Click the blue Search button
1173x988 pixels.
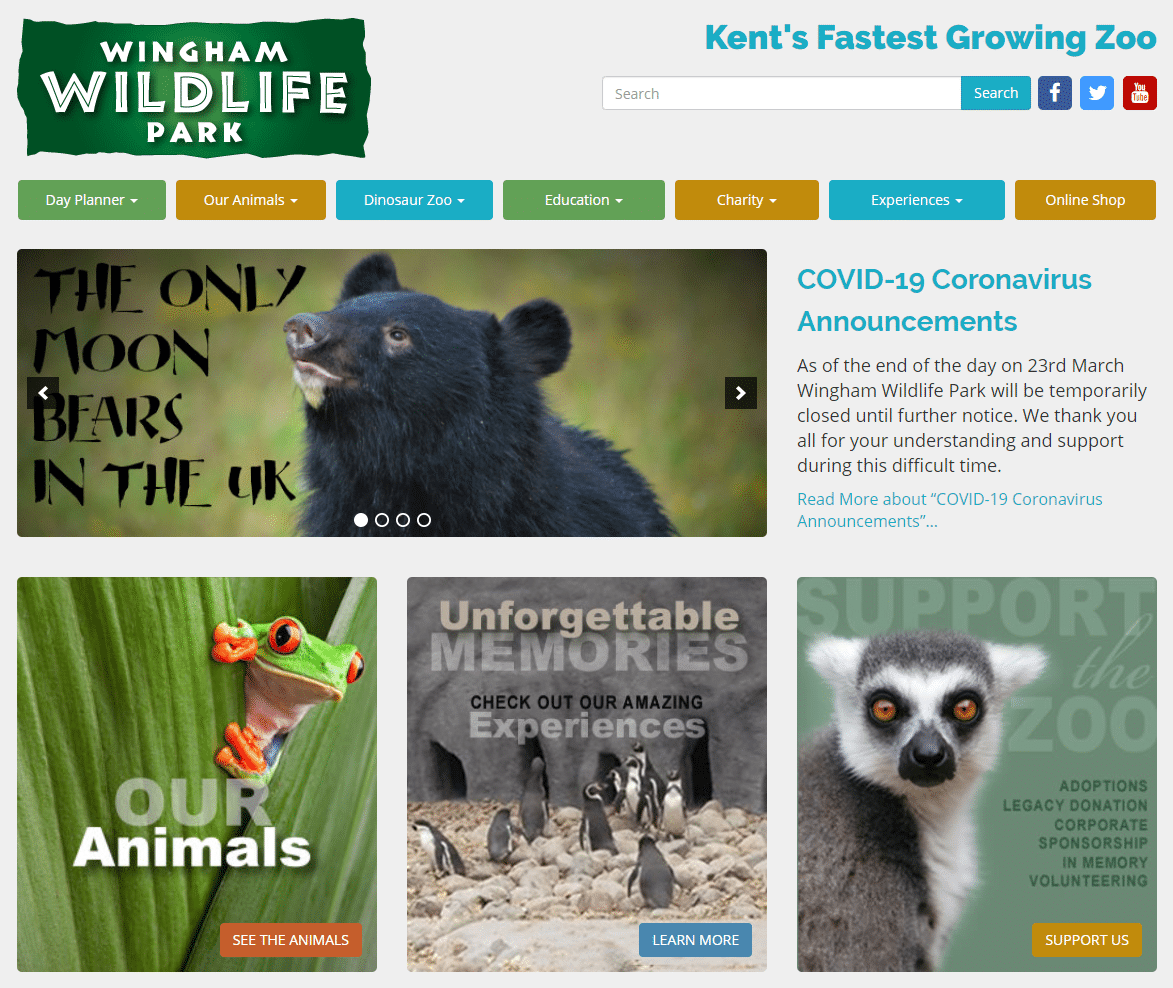pos(996,93)
